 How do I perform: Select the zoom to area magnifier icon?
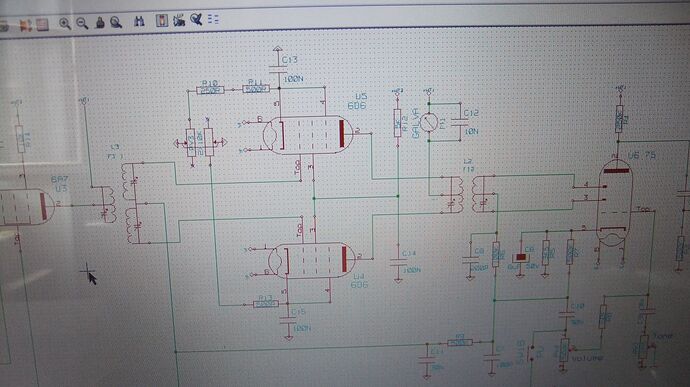point(116,22)
